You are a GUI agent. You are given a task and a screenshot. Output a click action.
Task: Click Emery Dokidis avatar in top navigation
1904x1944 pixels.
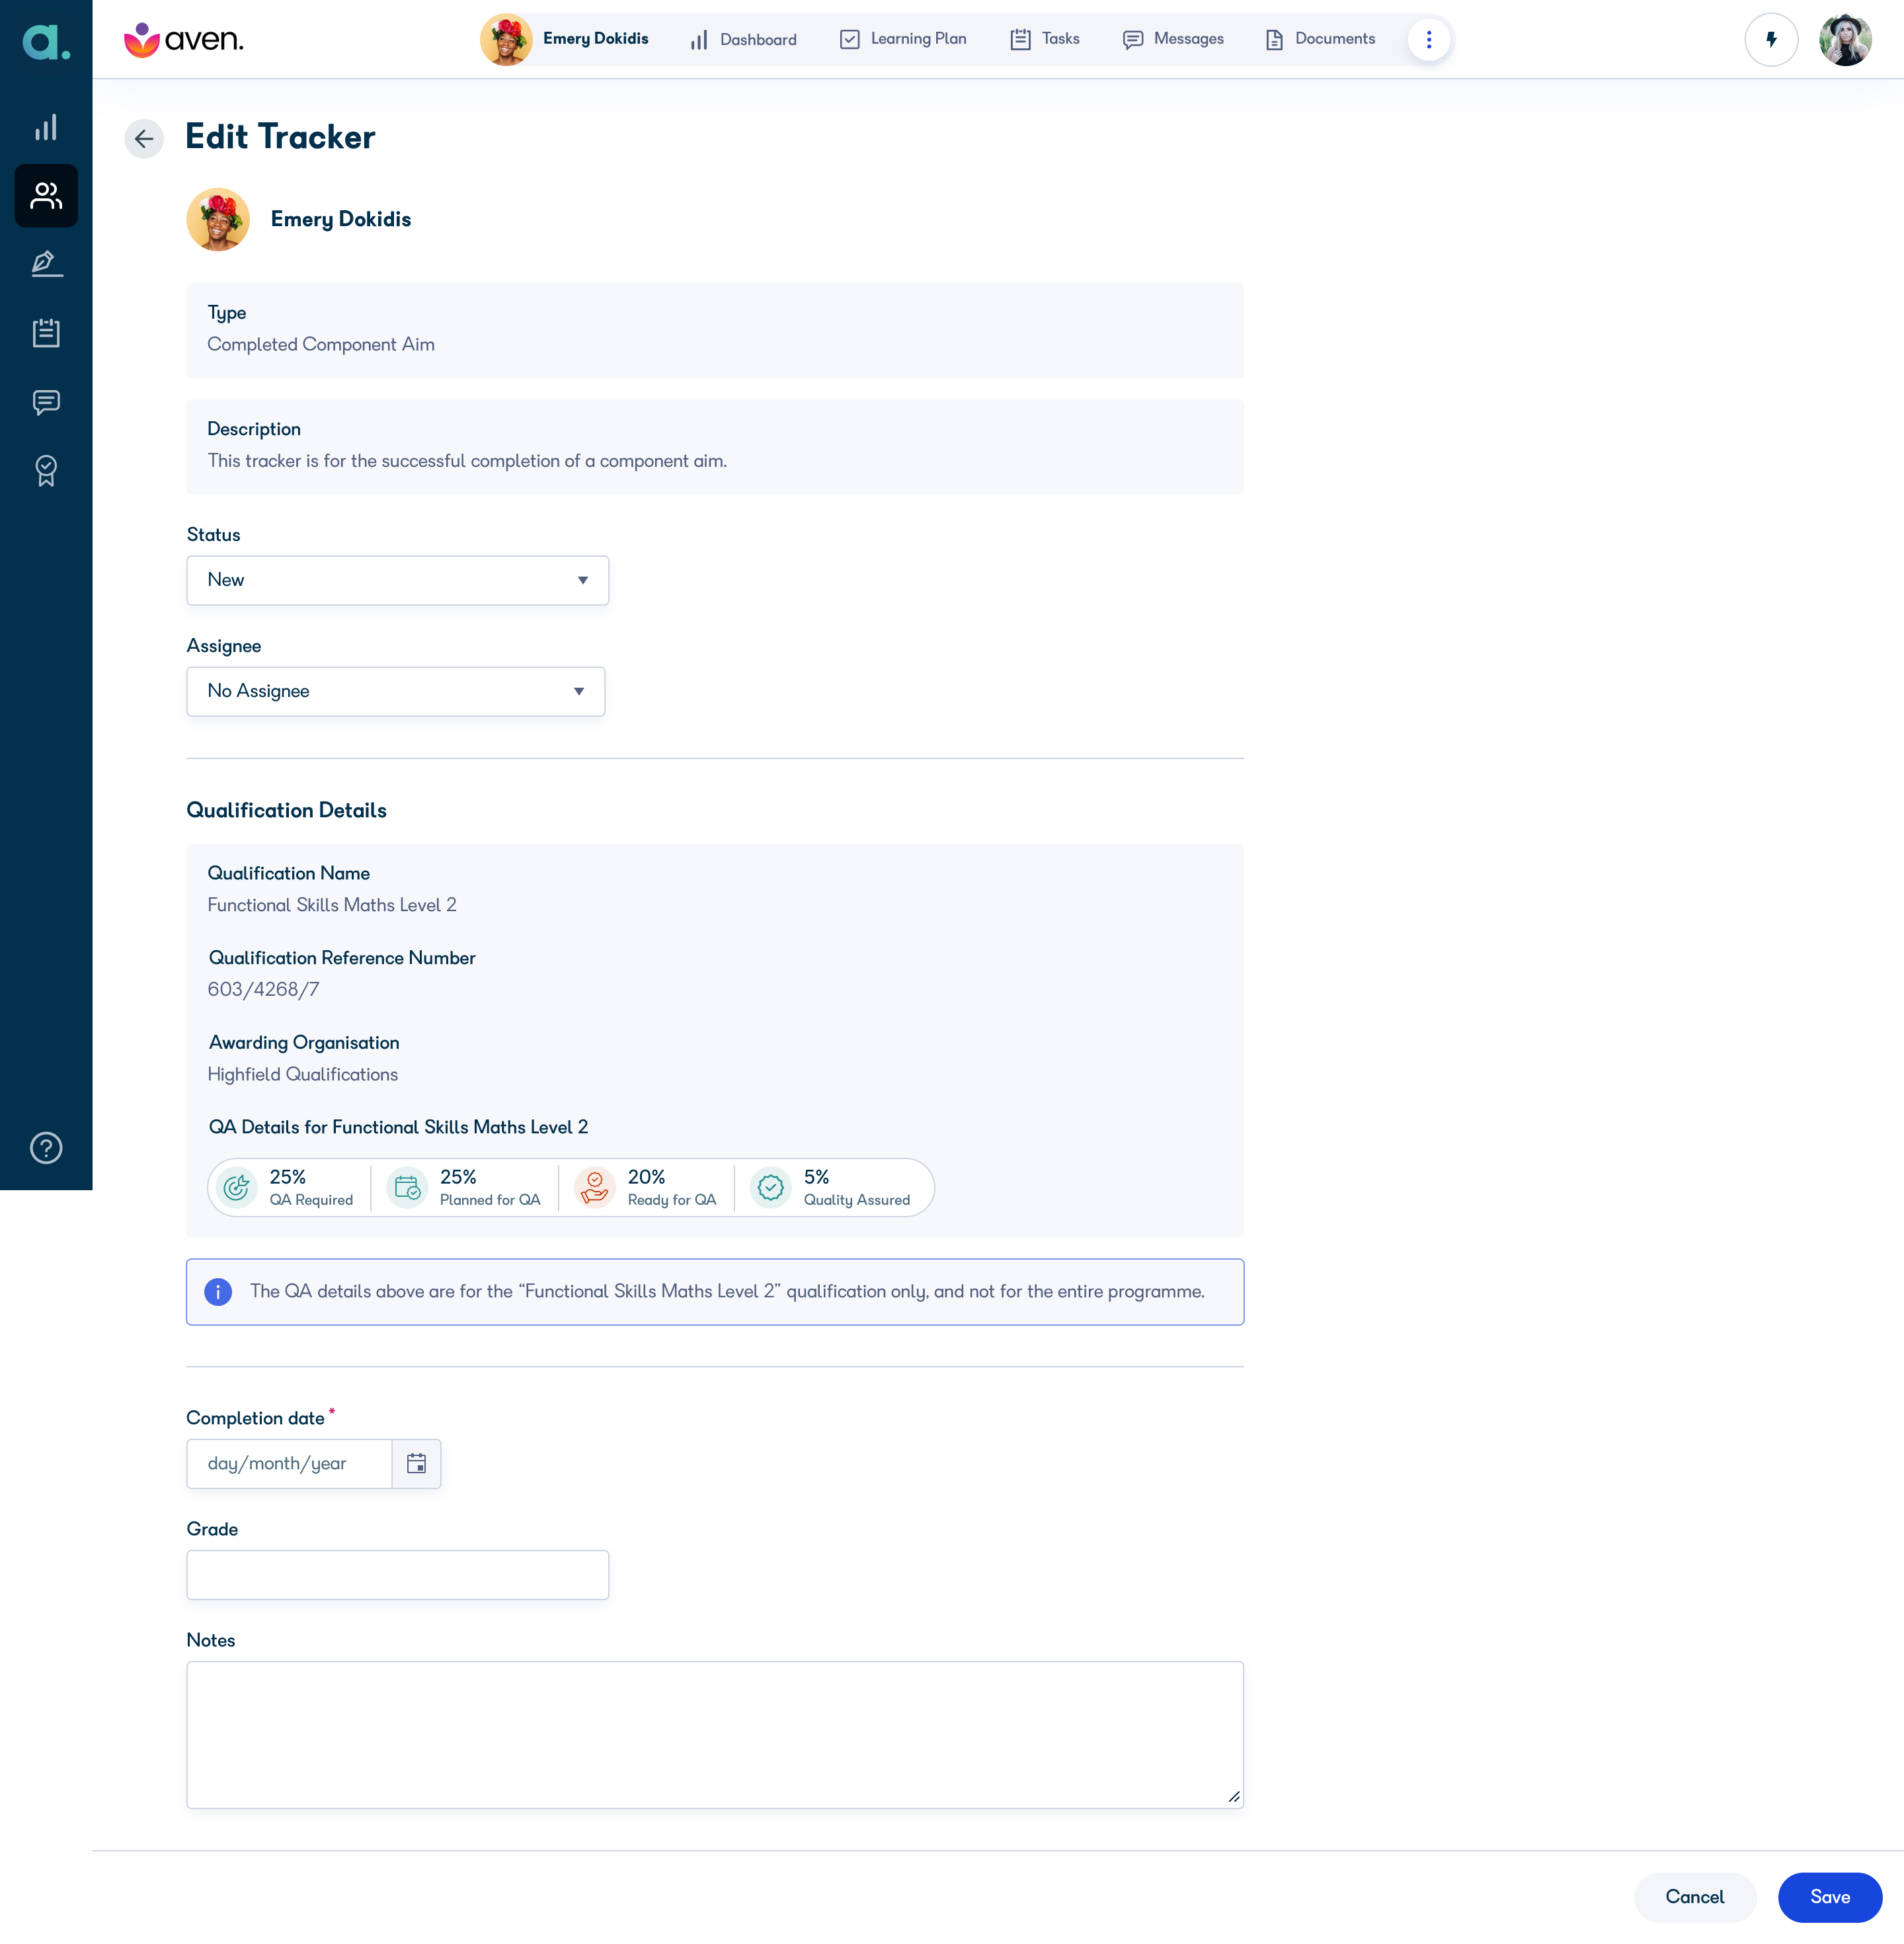506,39
